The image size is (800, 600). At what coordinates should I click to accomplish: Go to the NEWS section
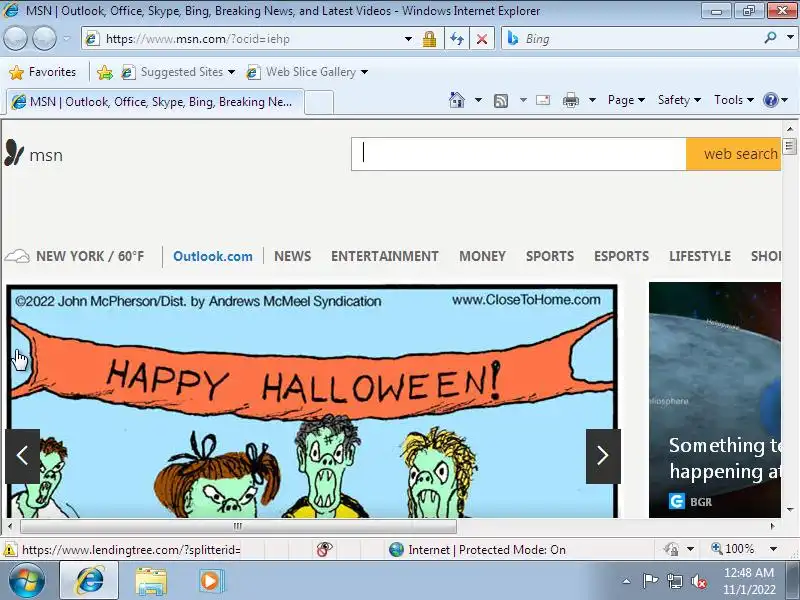(x=292, y=256)
